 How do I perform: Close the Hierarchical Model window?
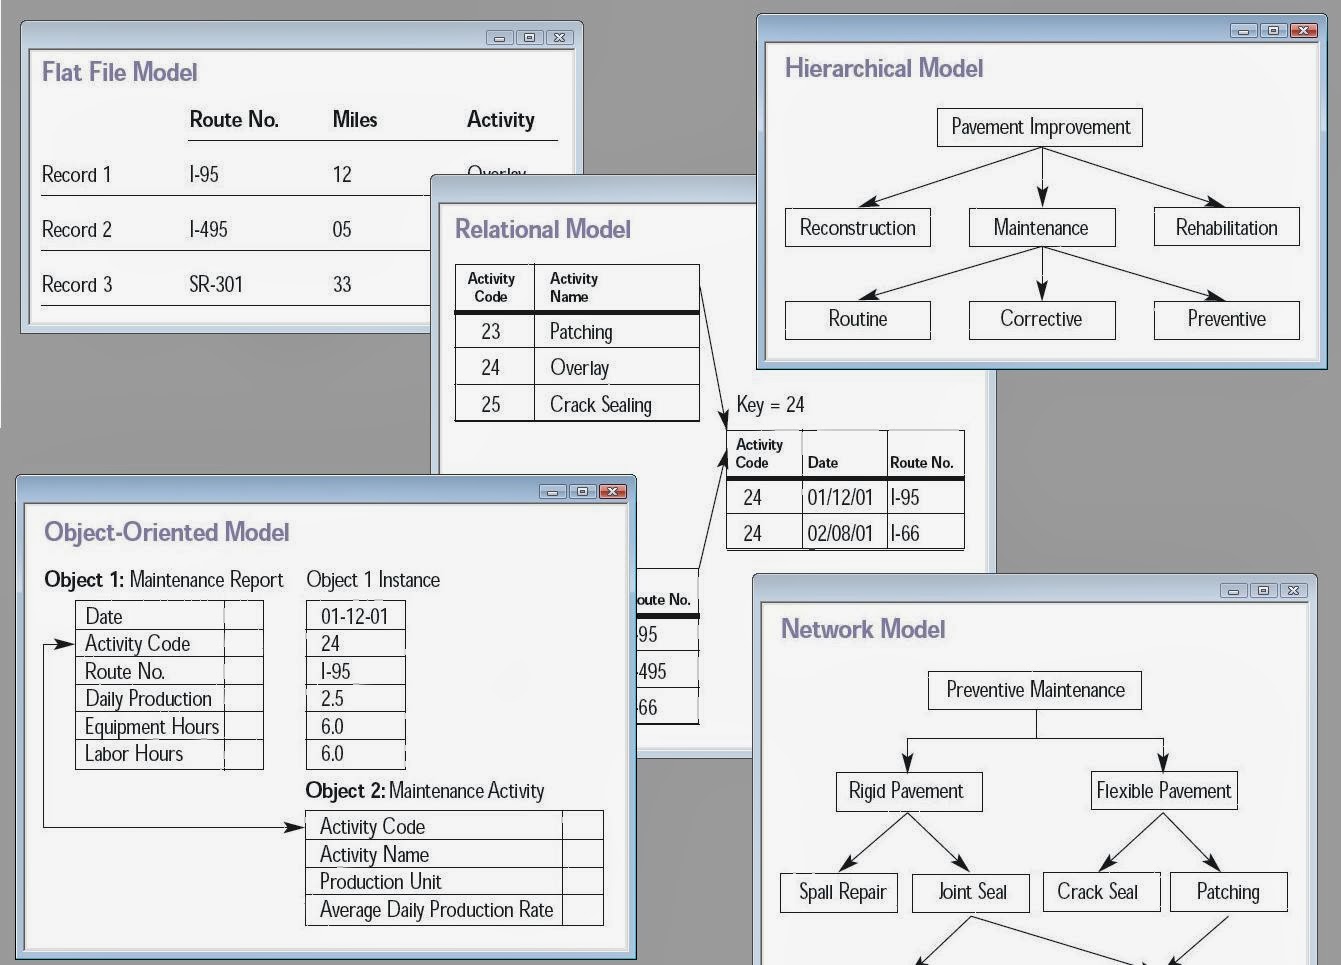point(1303,30)
